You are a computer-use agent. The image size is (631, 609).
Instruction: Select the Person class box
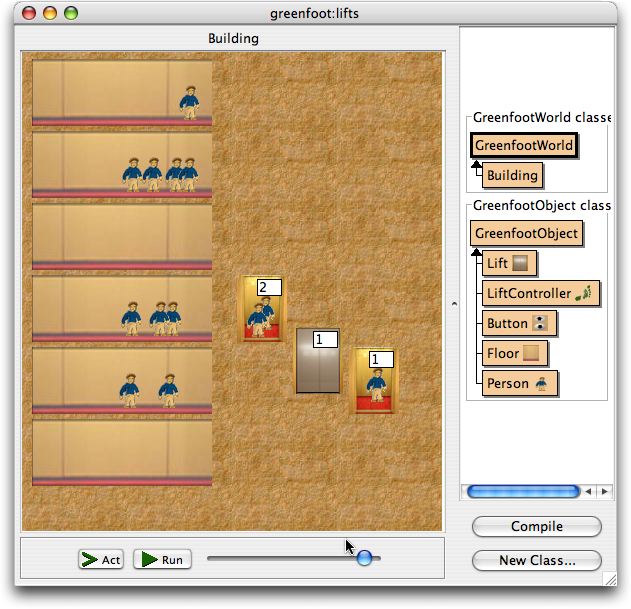pyautogui.click(x=520, y=383)
